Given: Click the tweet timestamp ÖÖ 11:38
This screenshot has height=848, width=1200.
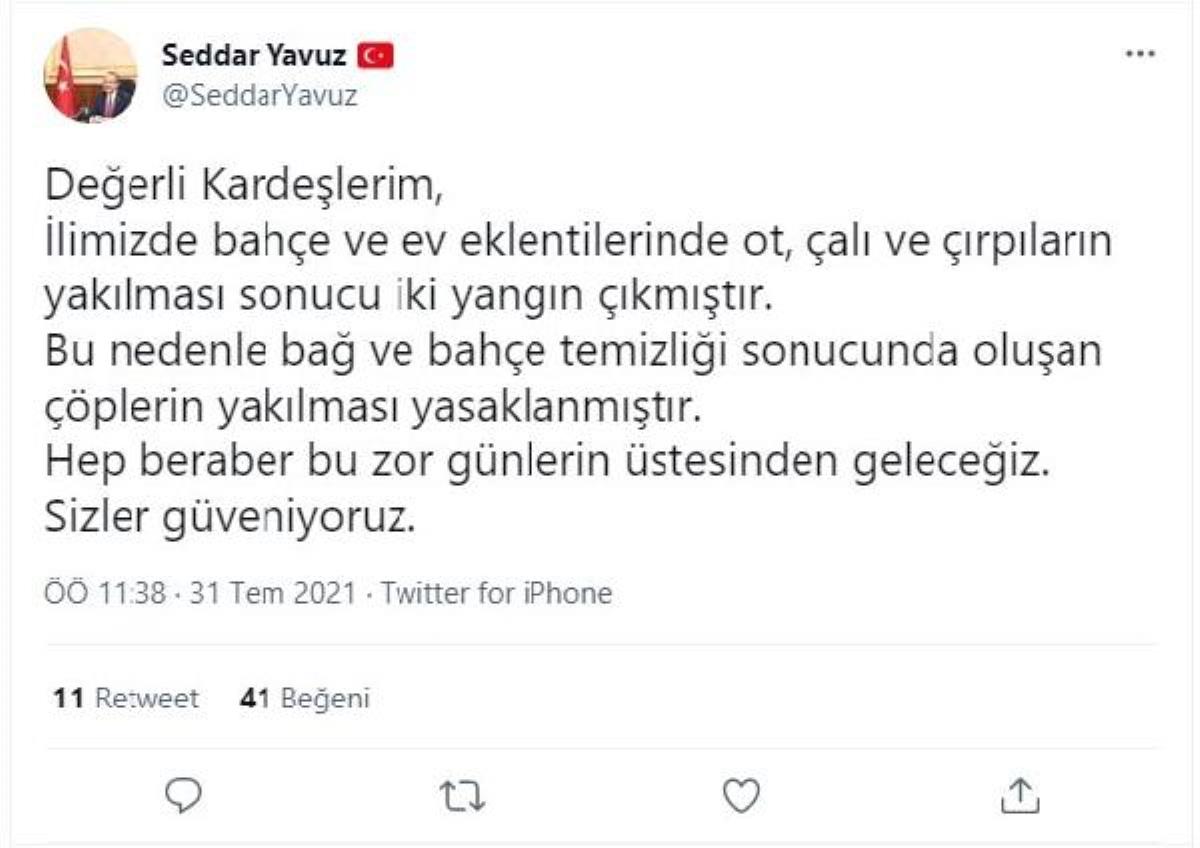Looking at the screenshot, I should click(105, 593).
